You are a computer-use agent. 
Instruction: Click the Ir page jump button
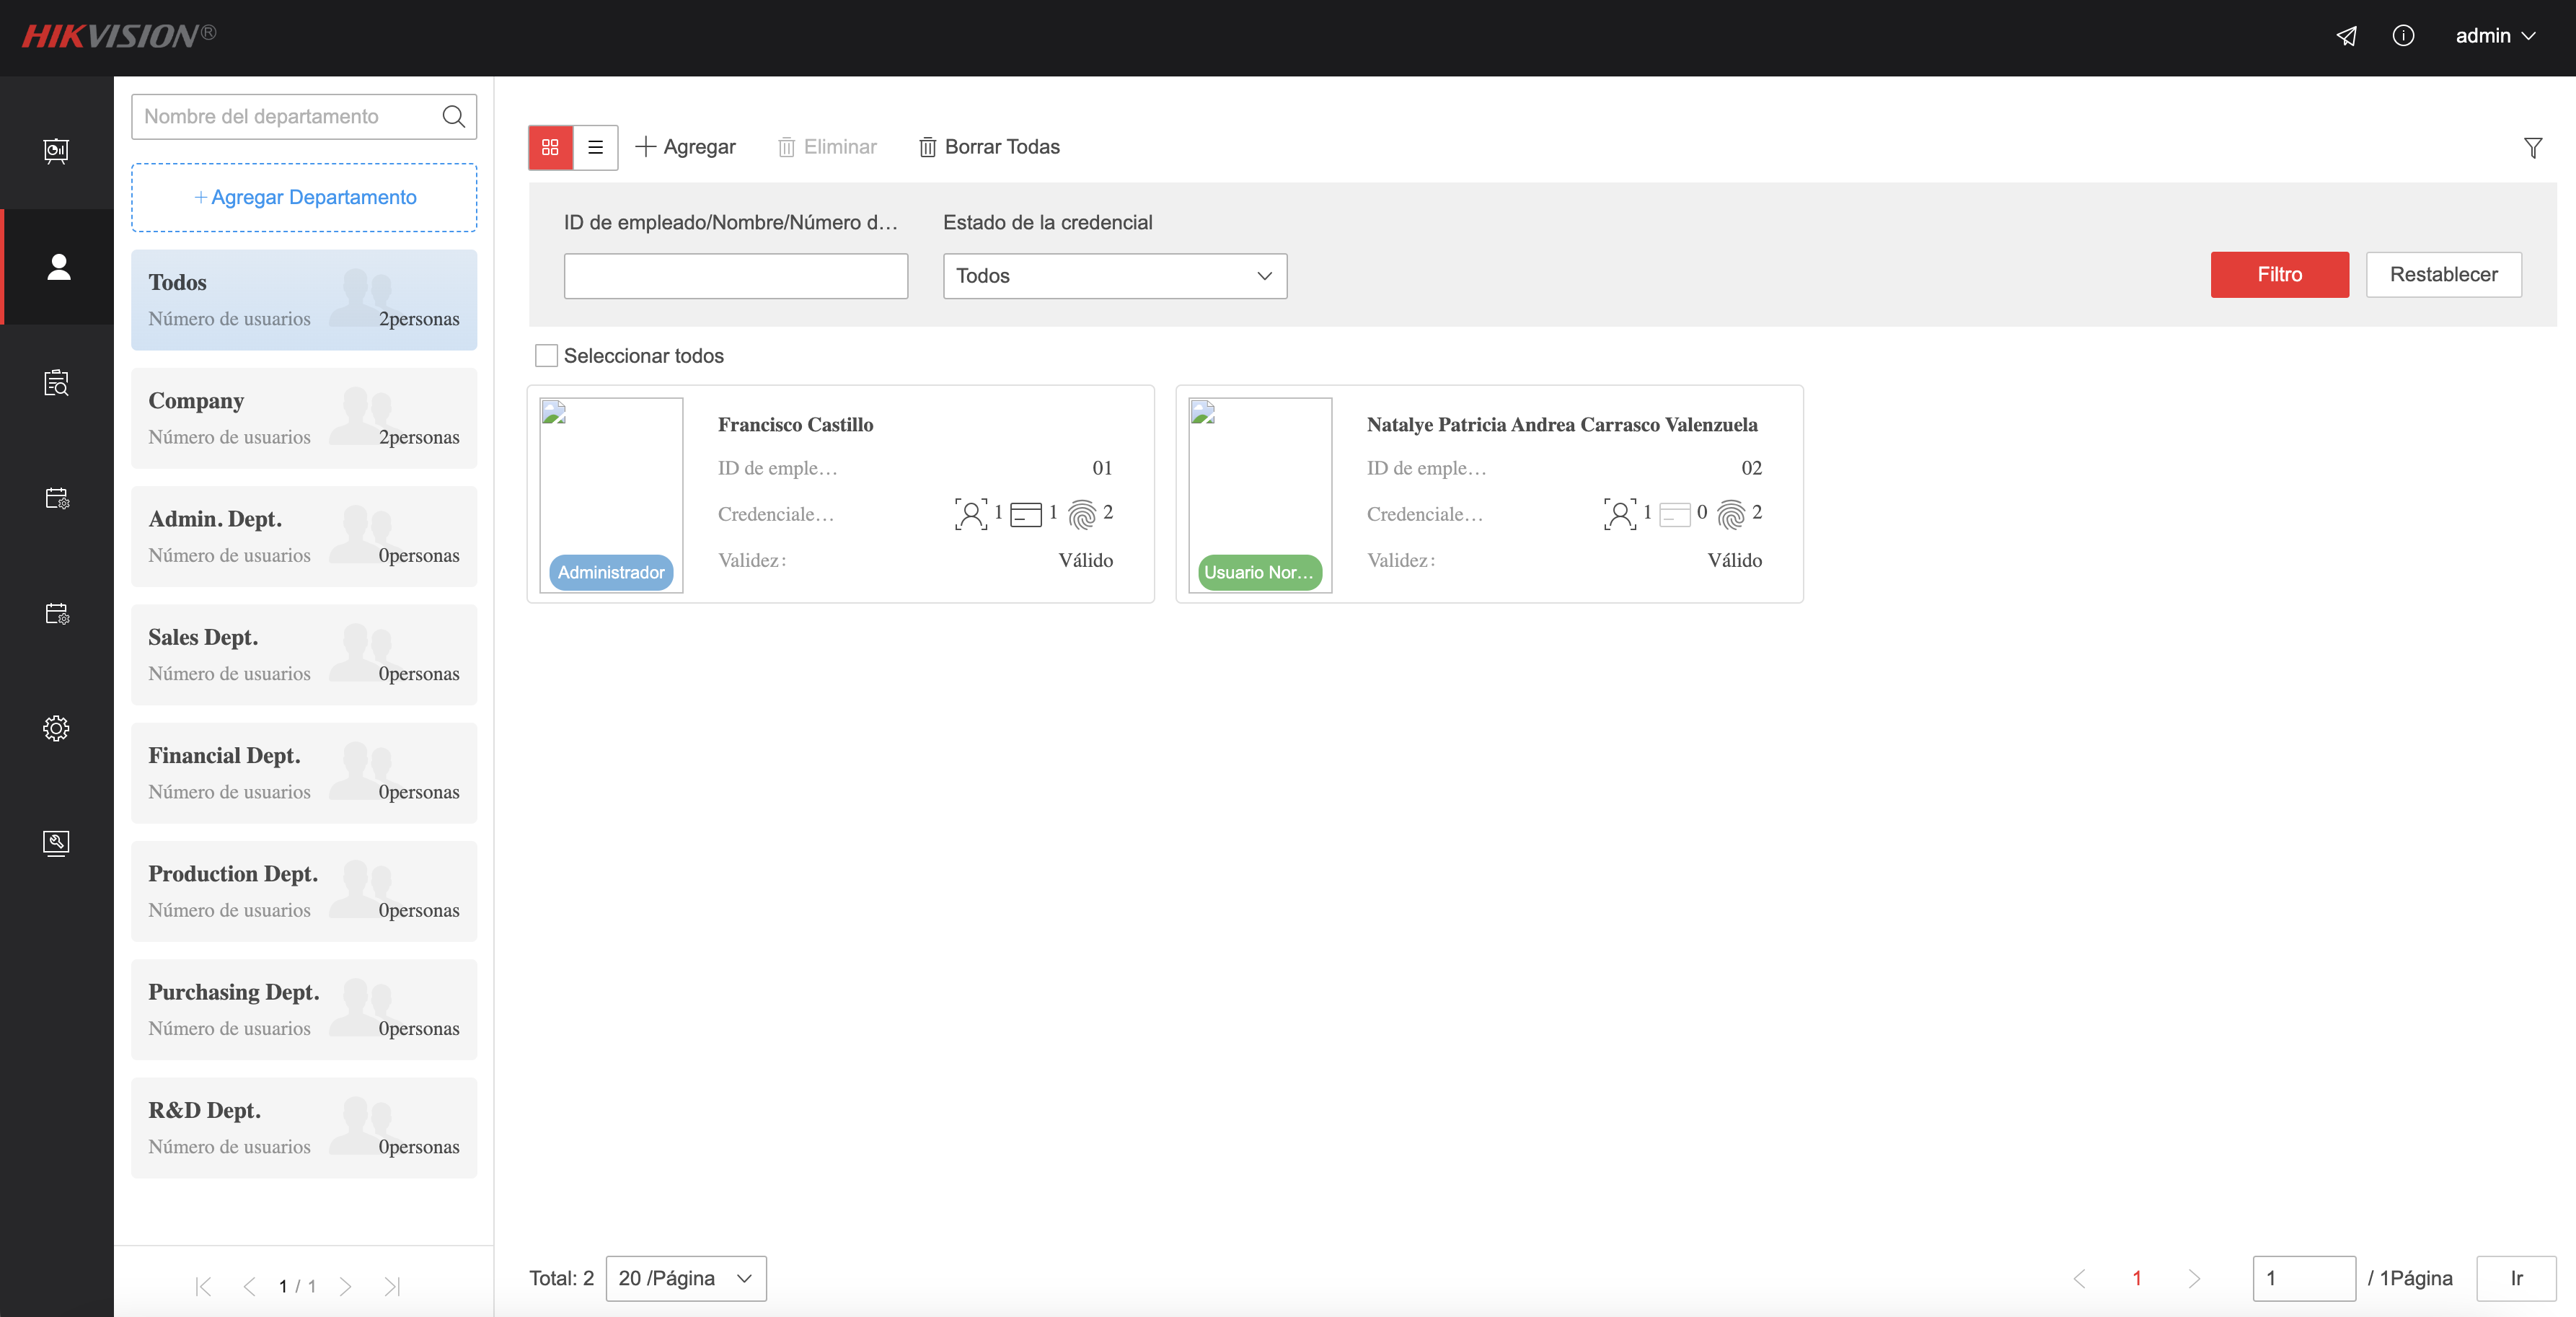[x=2516, y=1278]
